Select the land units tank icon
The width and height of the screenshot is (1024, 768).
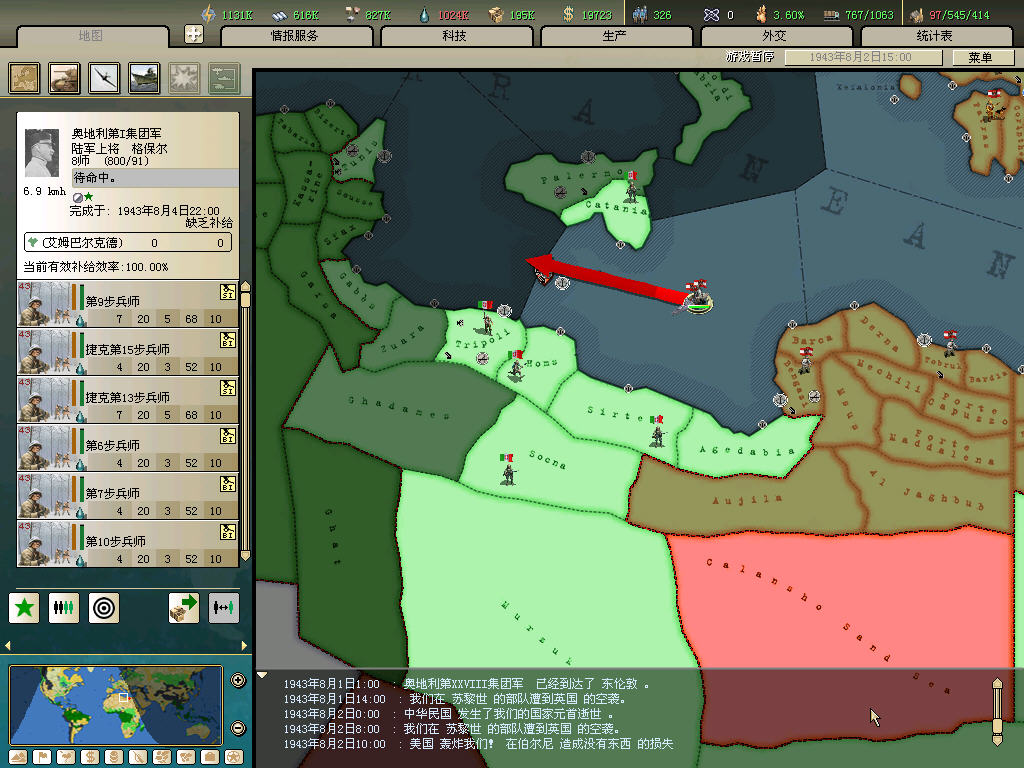pyautogui.click(x=64, y=78)
